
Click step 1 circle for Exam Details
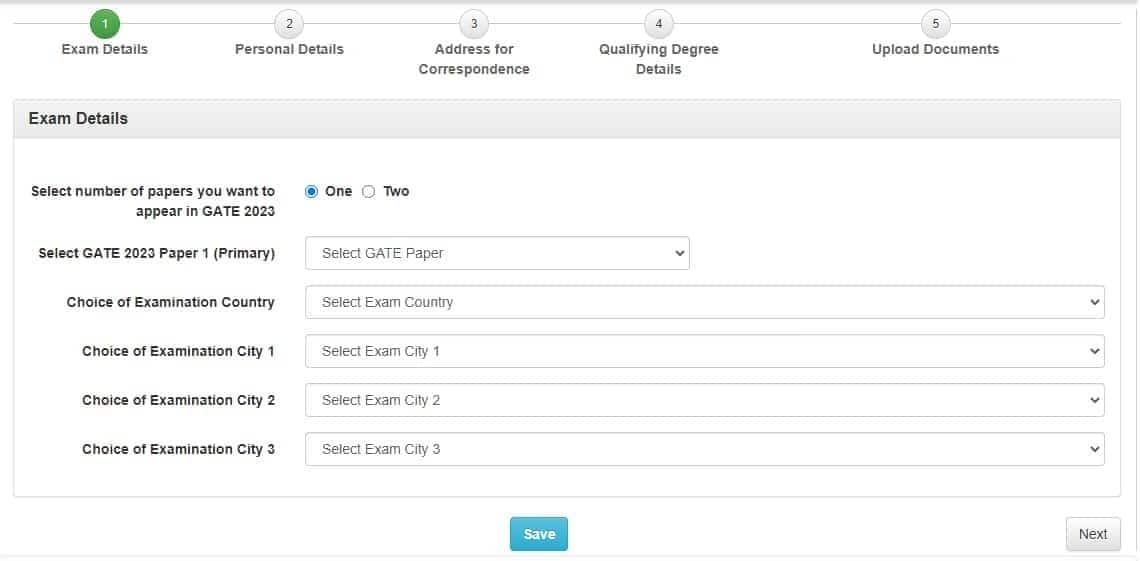105,24
